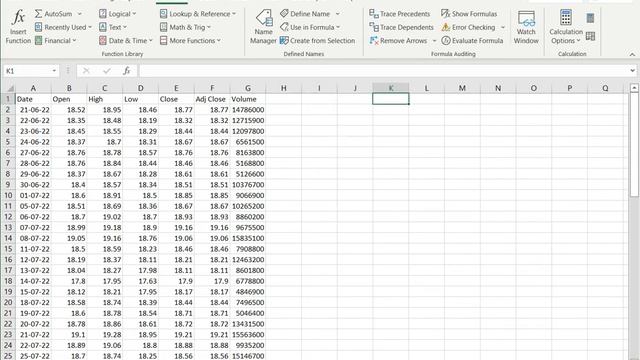The image size is (640, 360).
Task: Open the More Functions menu
Action: pyautogui.click(x=190, y=41)
